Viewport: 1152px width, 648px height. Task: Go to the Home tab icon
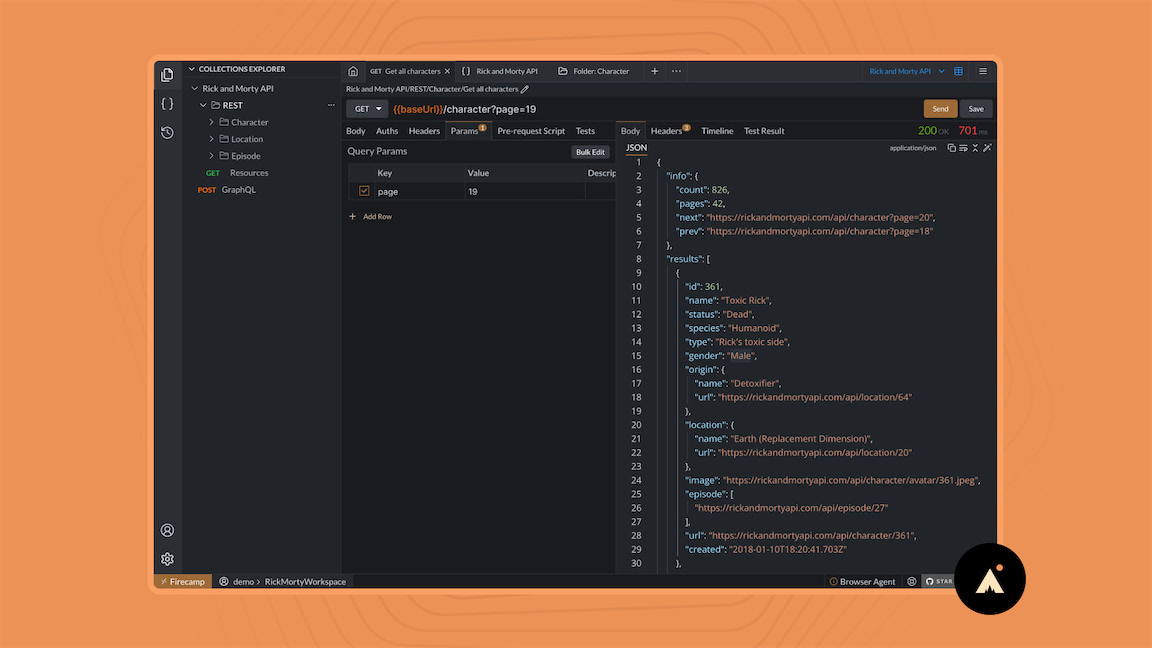point(353,71)
